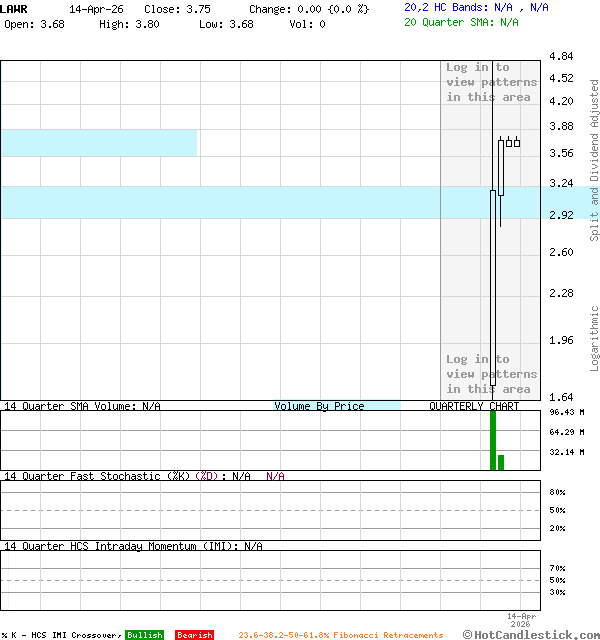Click the HotCandlestick.com watermark link
600x640 pixels.
tap(531, 634)
